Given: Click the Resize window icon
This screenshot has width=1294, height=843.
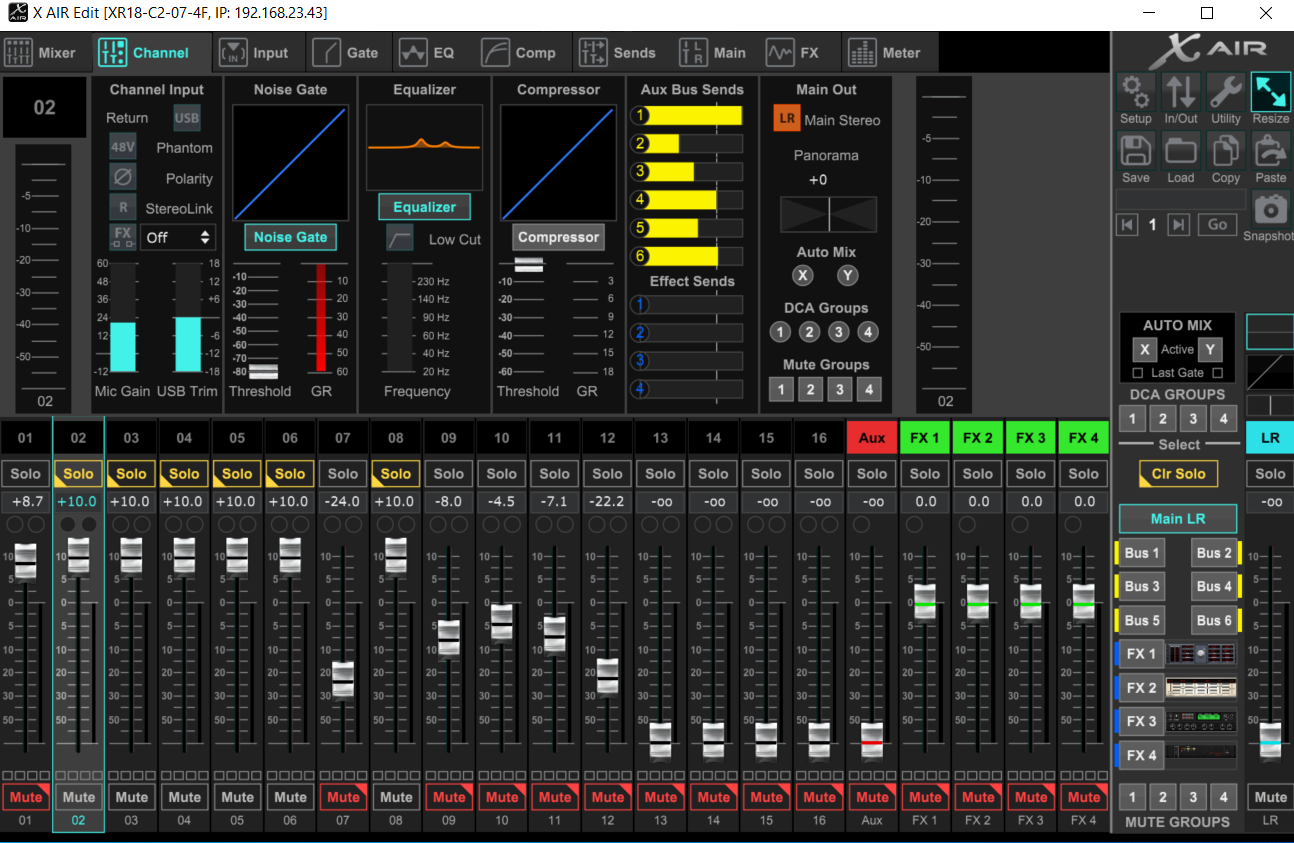Looking at the screenshot, I should point(1271,92).
